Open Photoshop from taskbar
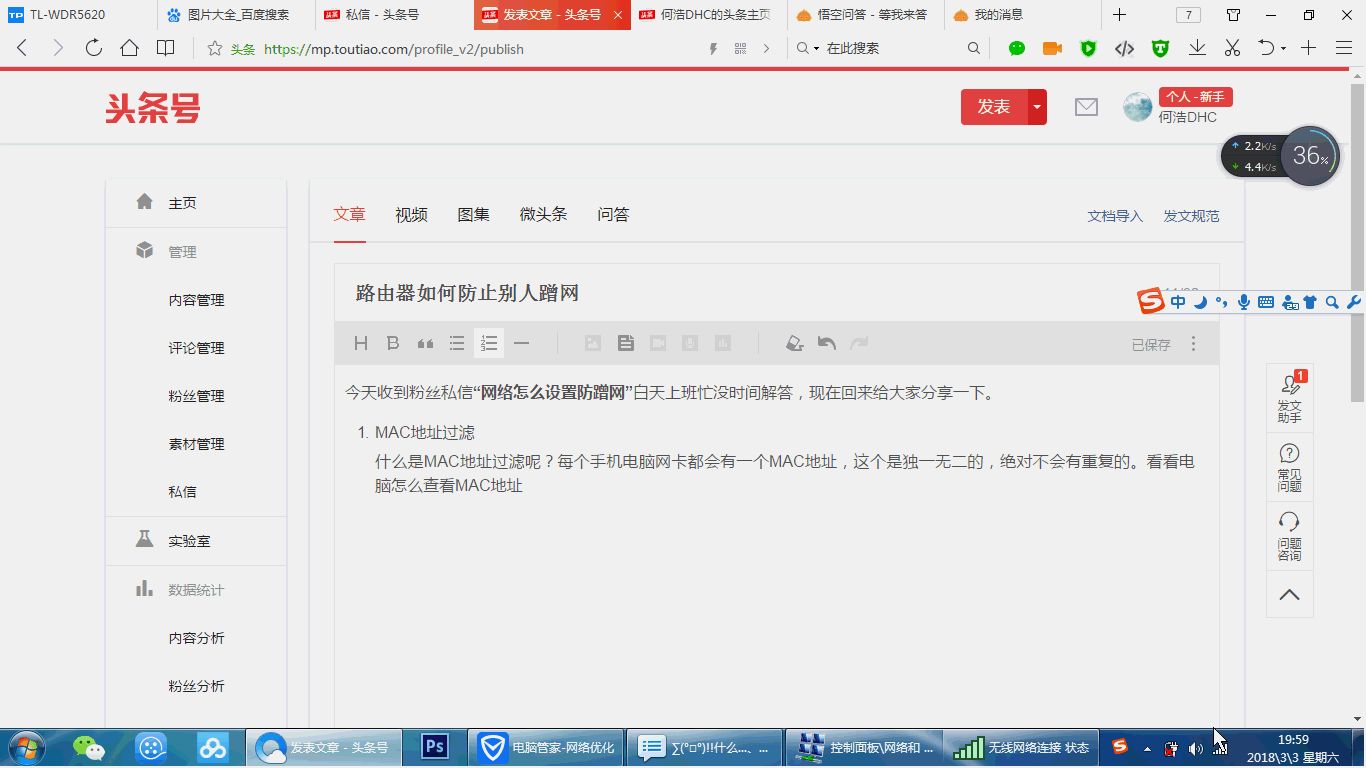Screen dimensions: 1366x768 click(x=434, y=747)
